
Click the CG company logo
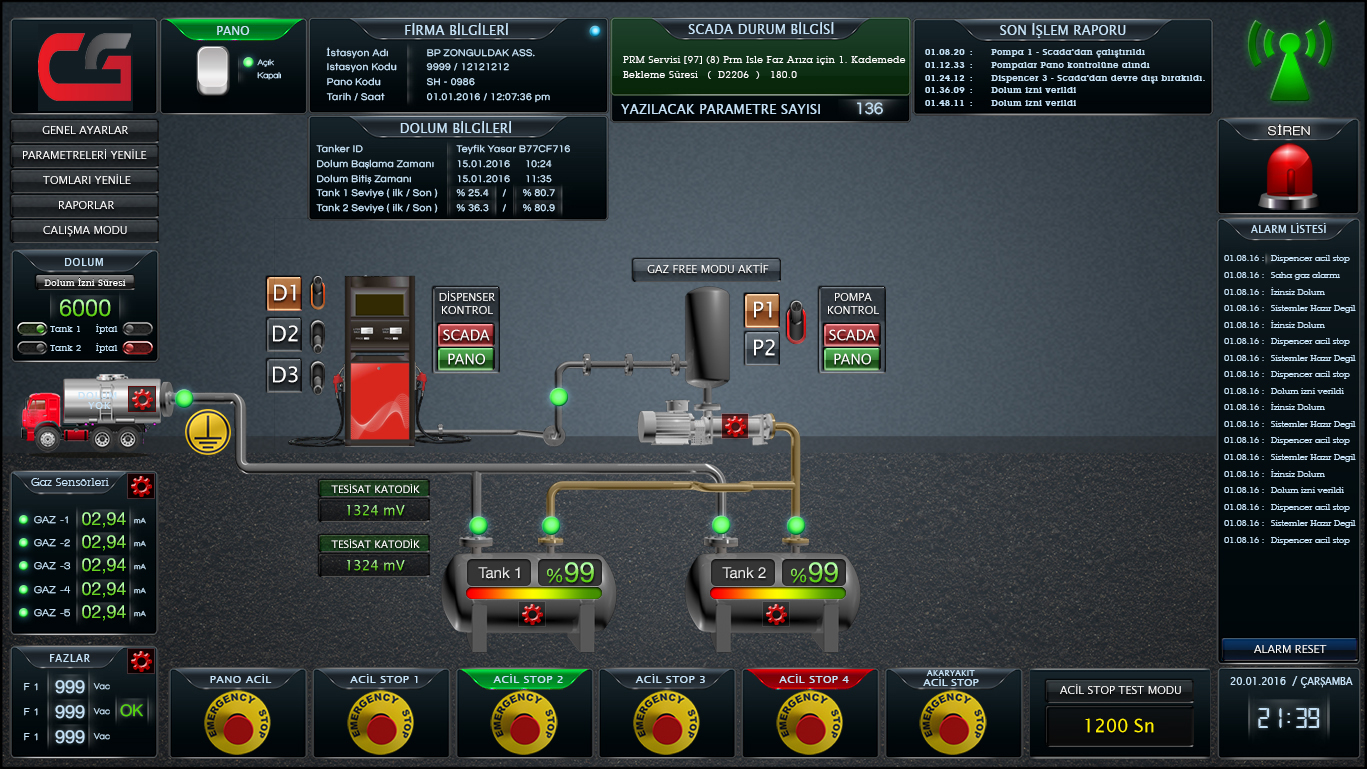tap(83, 63)
